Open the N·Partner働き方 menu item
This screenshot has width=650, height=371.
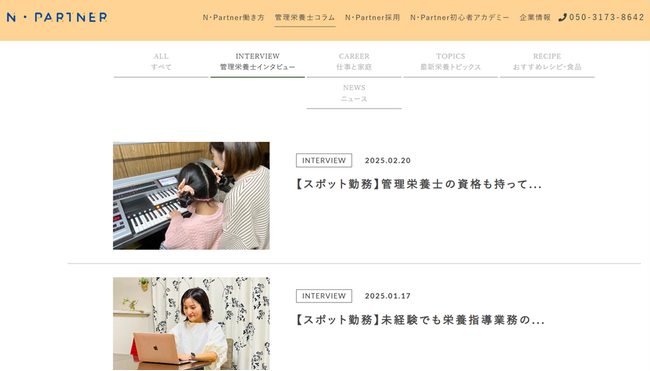coord(233,17)
